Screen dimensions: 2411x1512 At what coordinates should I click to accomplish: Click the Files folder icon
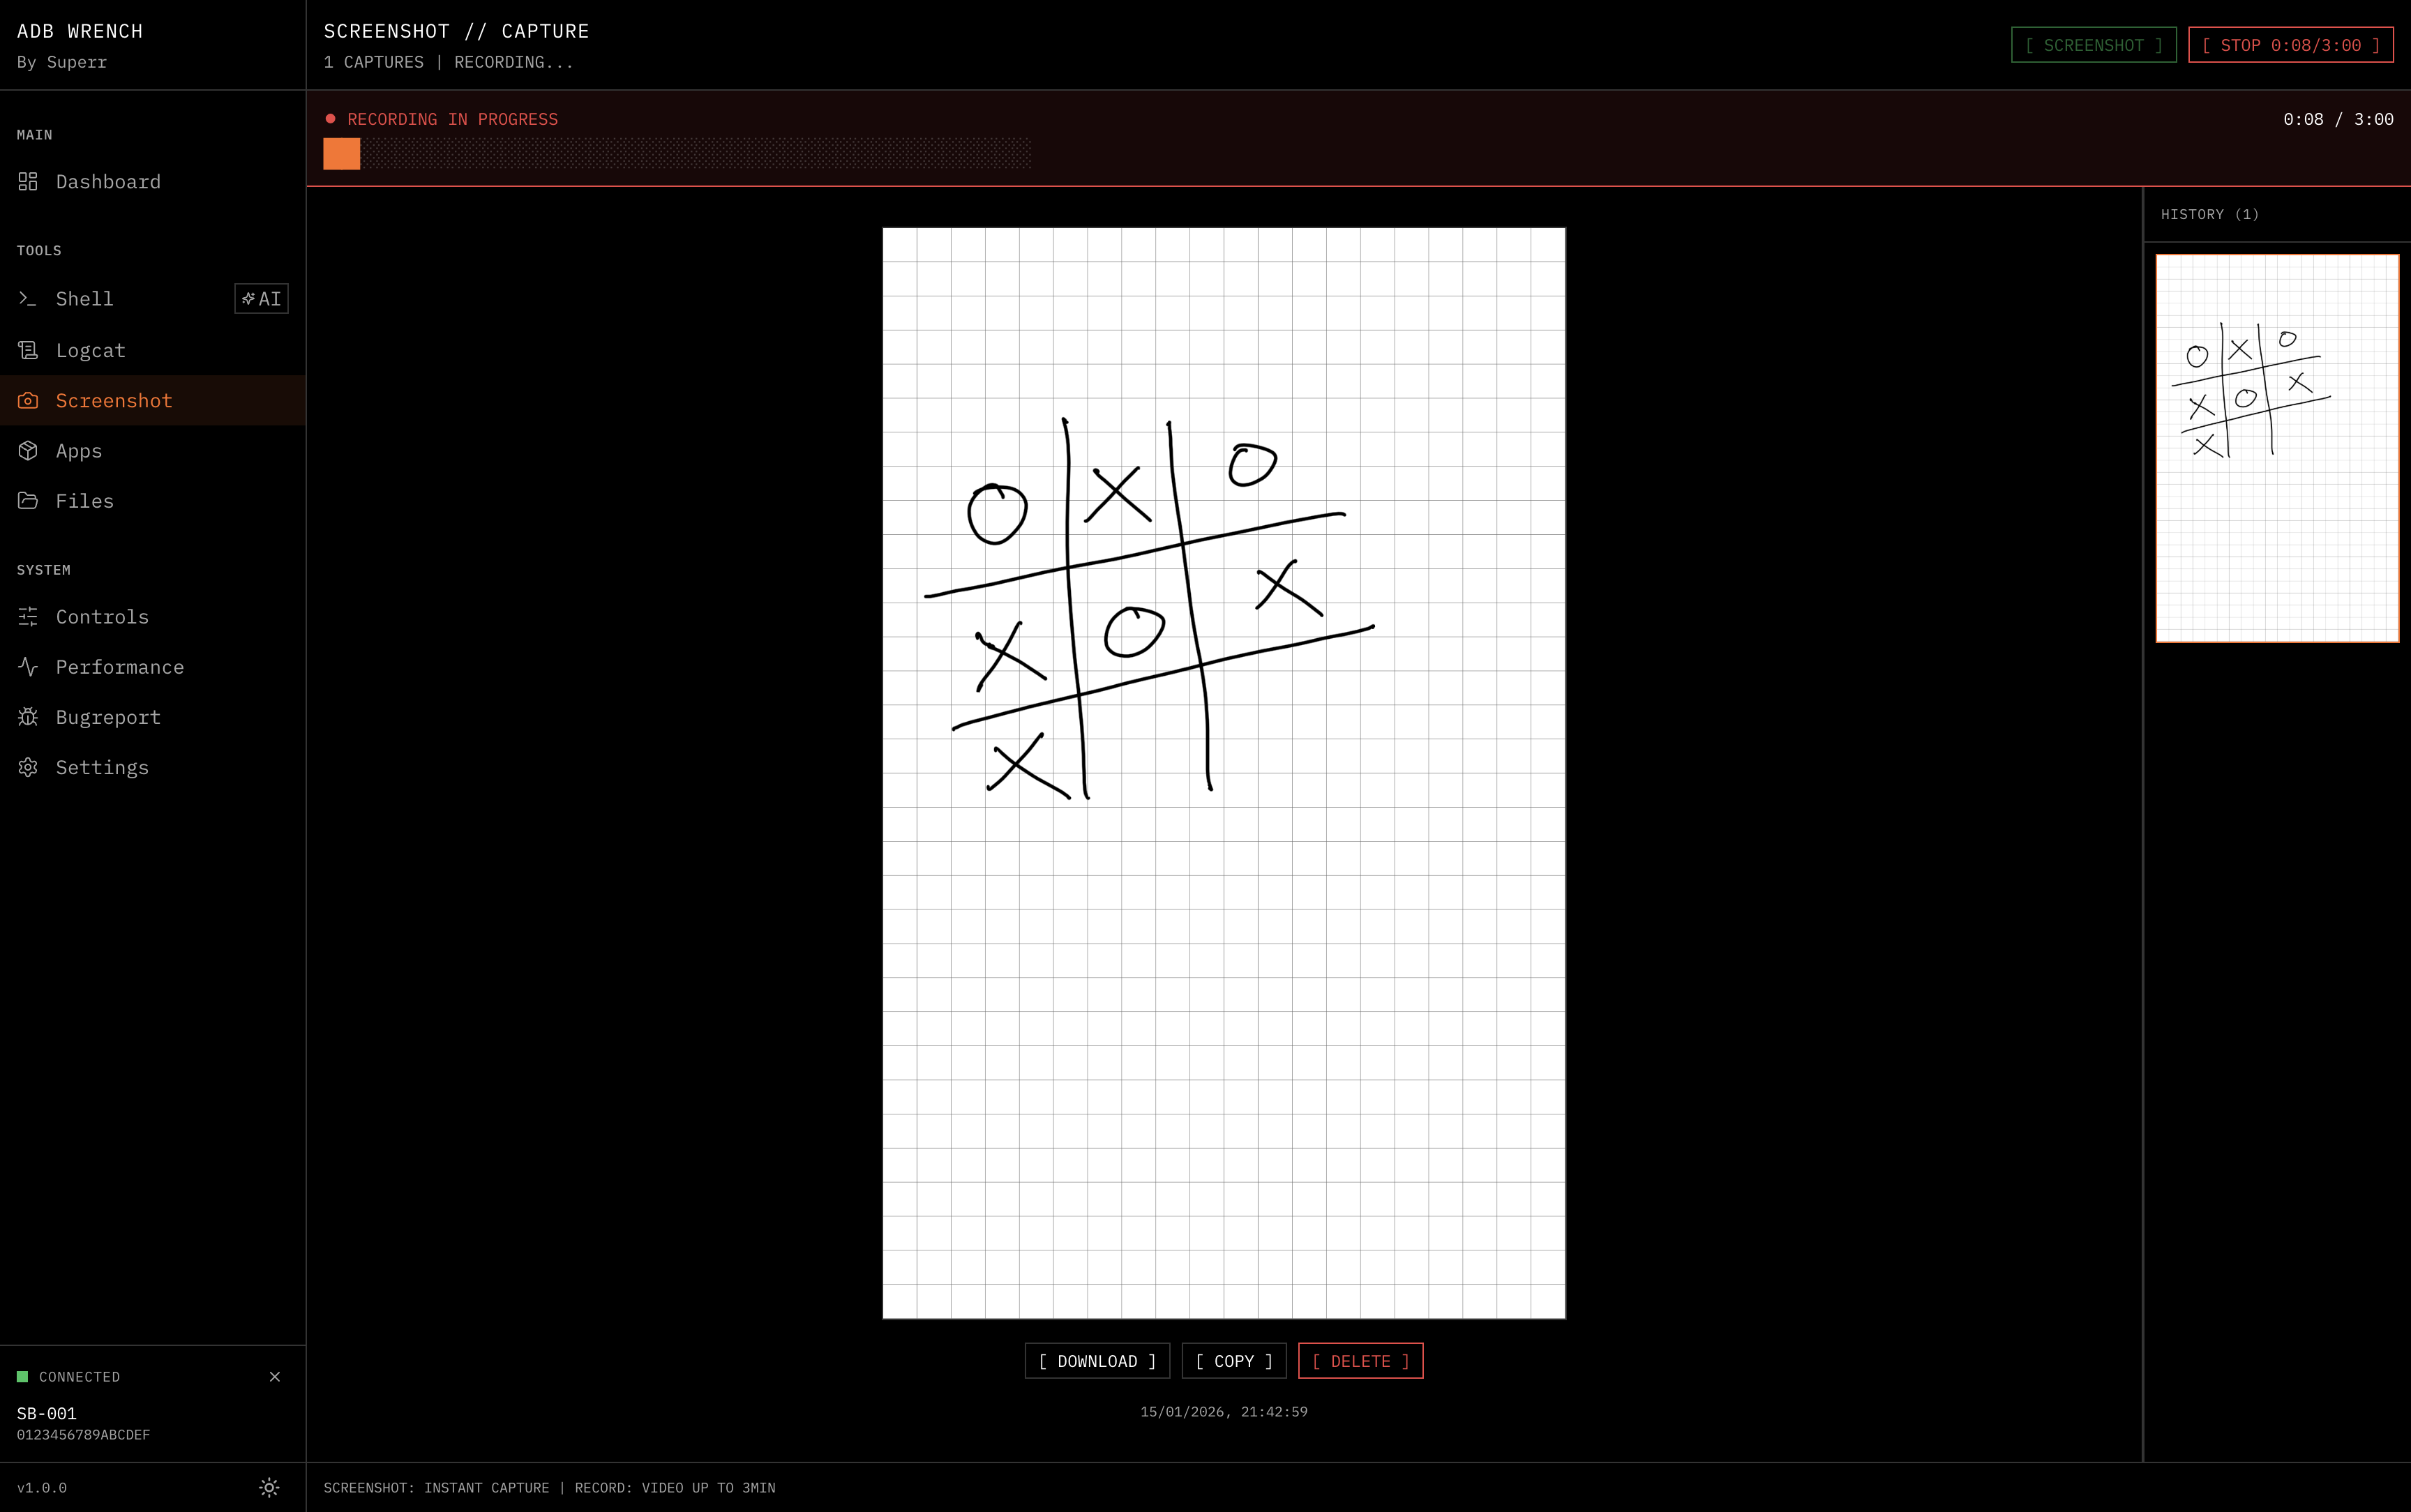click(x=28, y=501)
